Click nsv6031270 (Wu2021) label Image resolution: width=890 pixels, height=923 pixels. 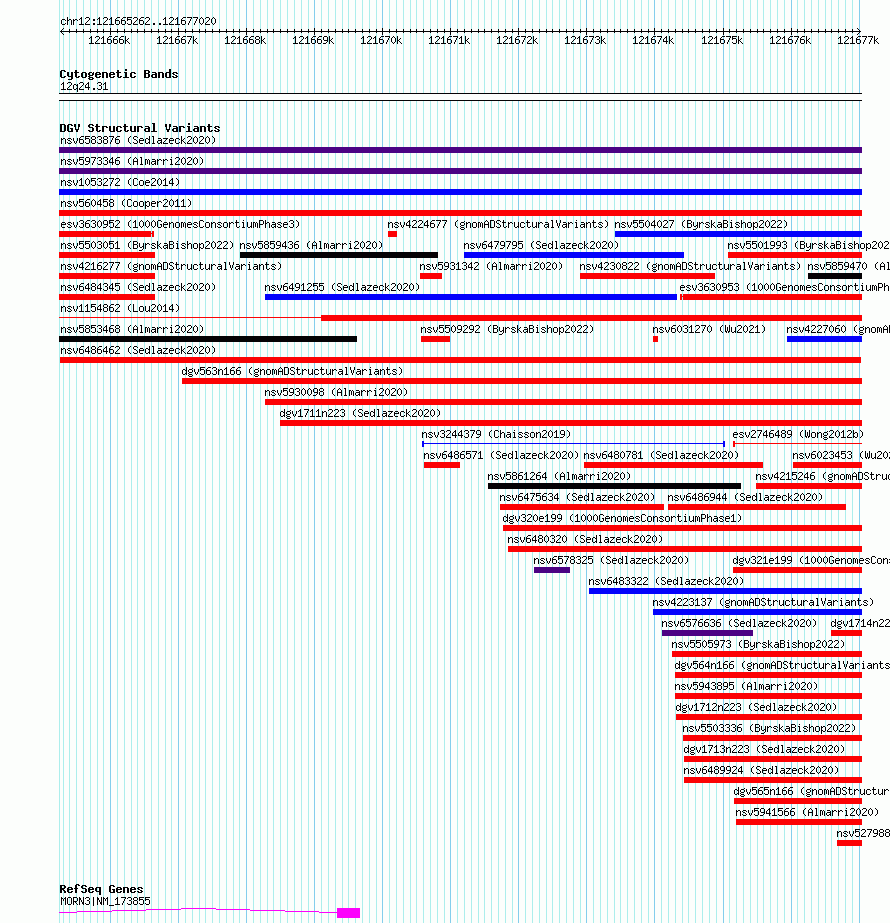coord(709,329)
